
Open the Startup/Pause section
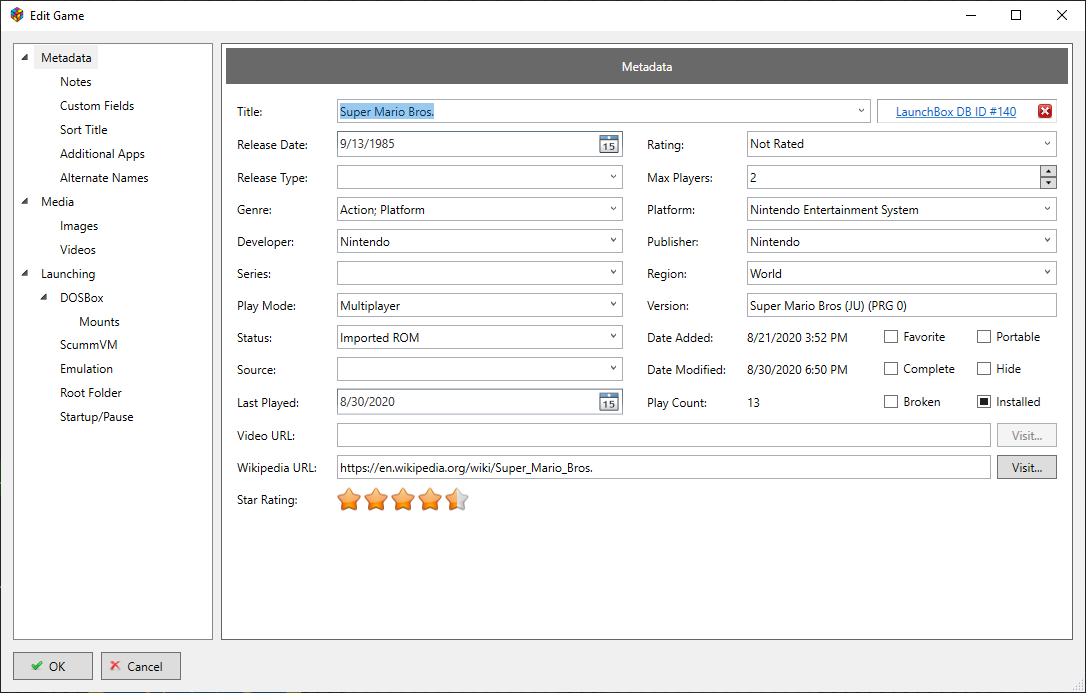(x=96, y=417)
